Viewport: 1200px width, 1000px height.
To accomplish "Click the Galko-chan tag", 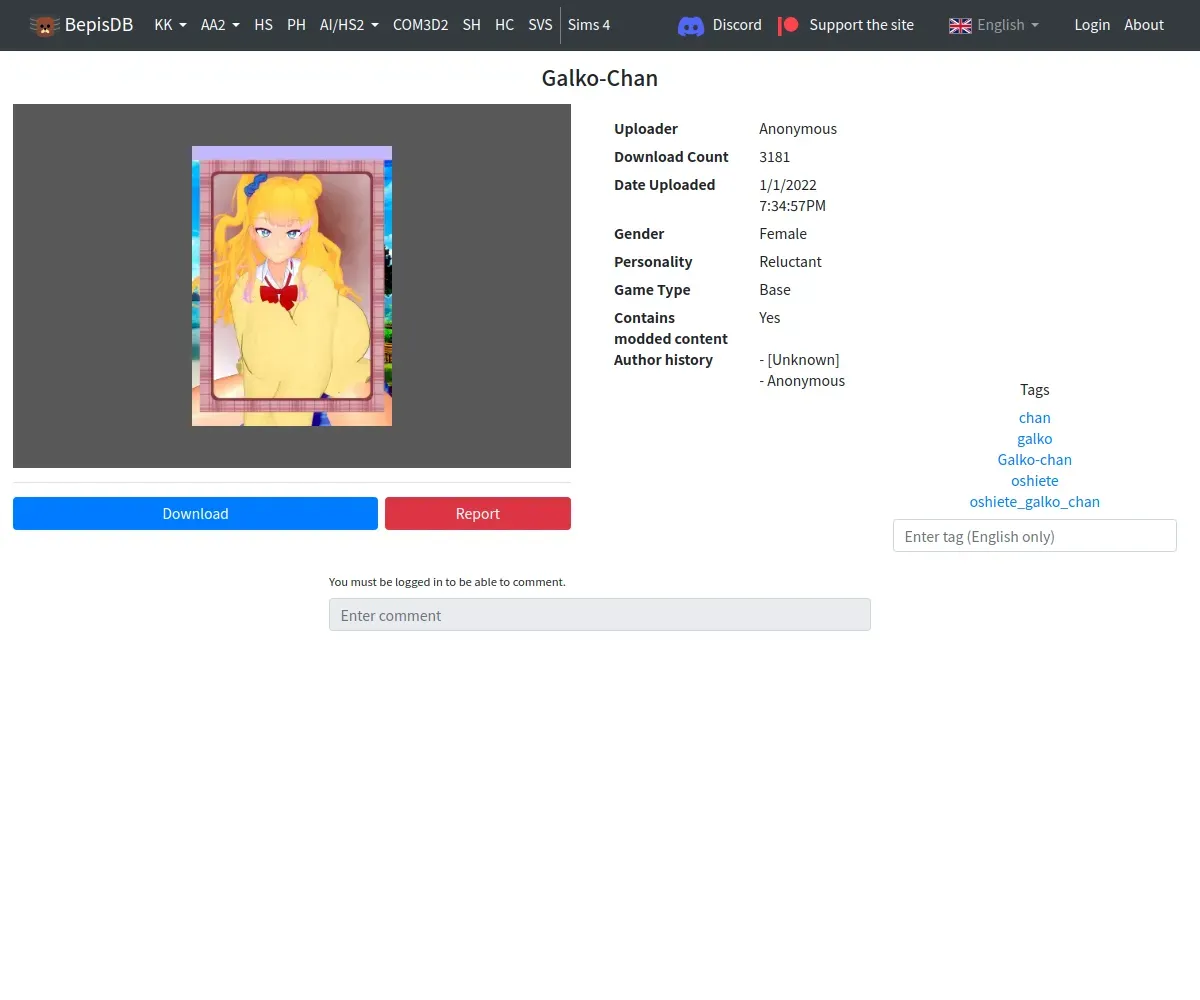I will click(1035, 460).
